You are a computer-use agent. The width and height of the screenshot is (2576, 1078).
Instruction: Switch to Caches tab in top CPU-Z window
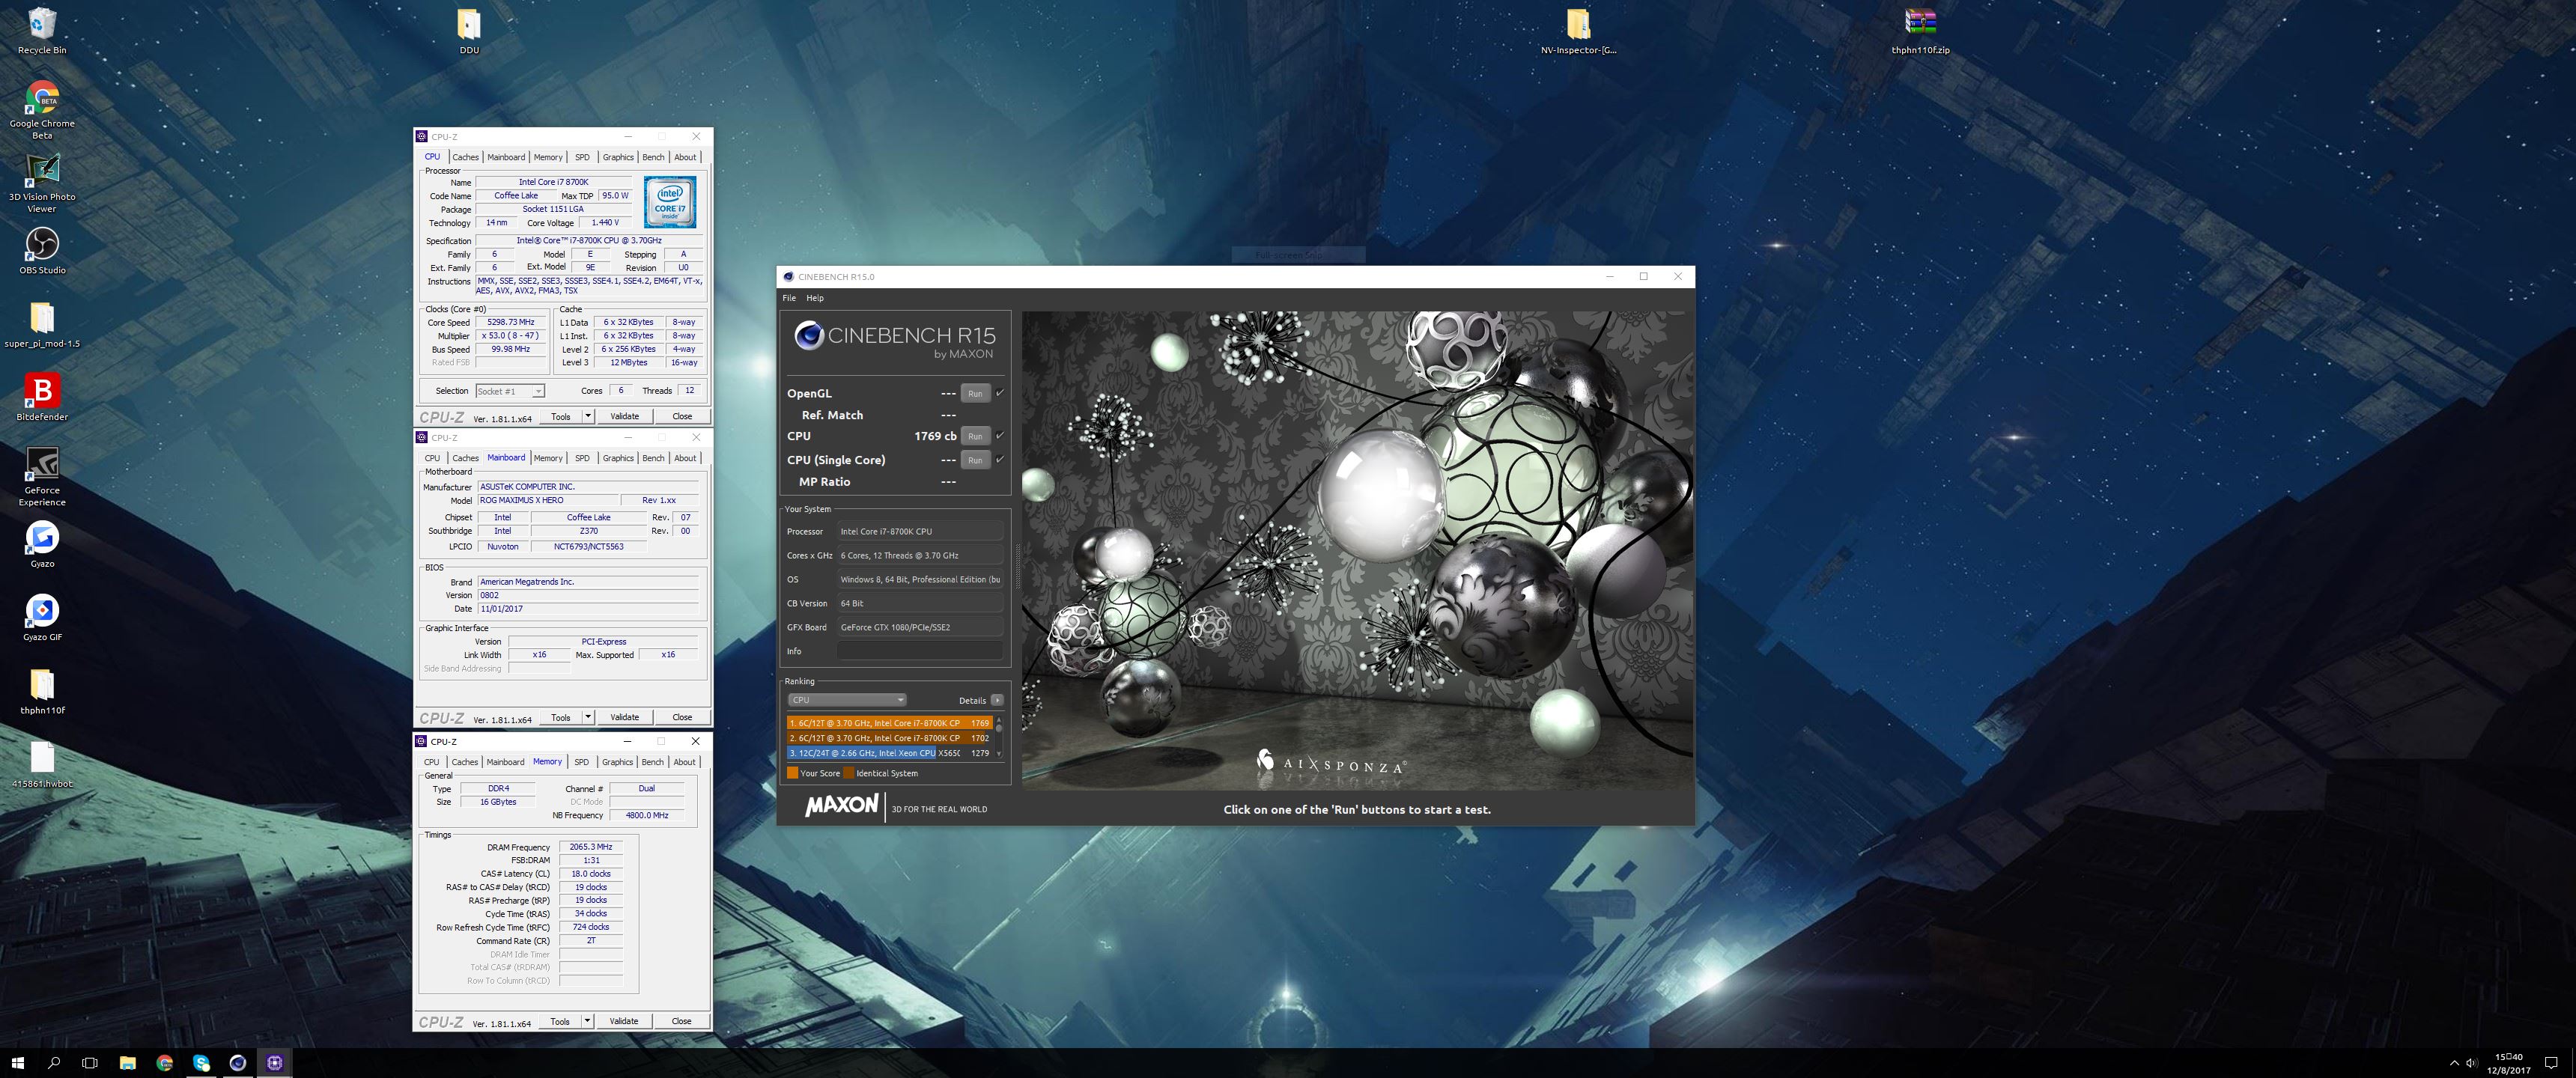465,157
